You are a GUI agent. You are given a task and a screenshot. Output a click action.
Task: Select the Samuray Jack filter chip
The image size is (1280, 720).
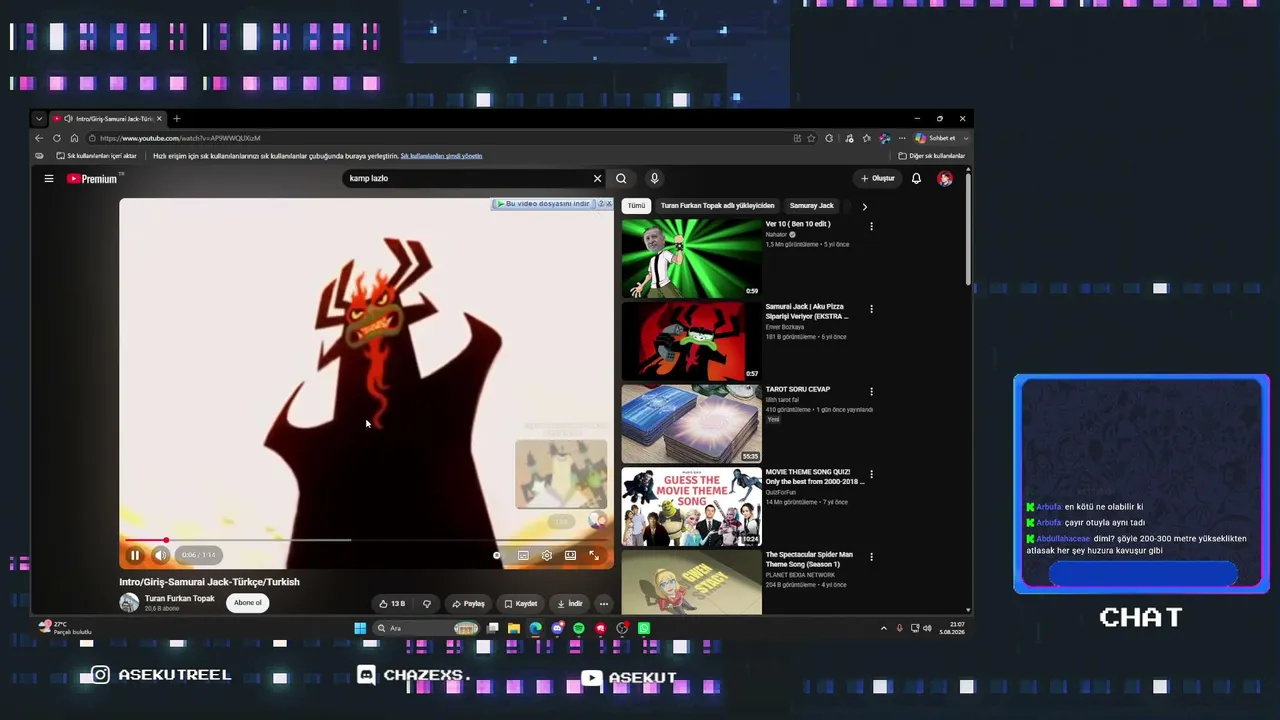coord(811,206)
